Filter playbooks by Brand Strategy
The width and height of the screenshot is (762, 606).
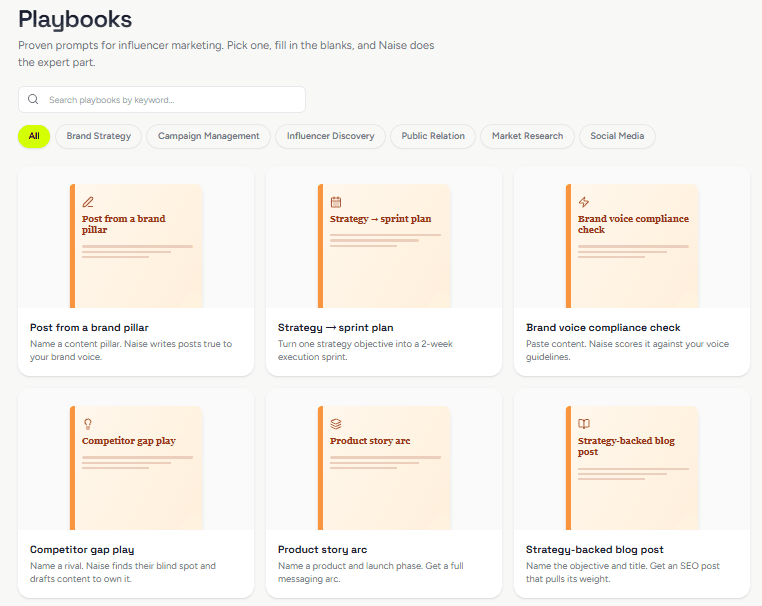(x=99, y=136)
